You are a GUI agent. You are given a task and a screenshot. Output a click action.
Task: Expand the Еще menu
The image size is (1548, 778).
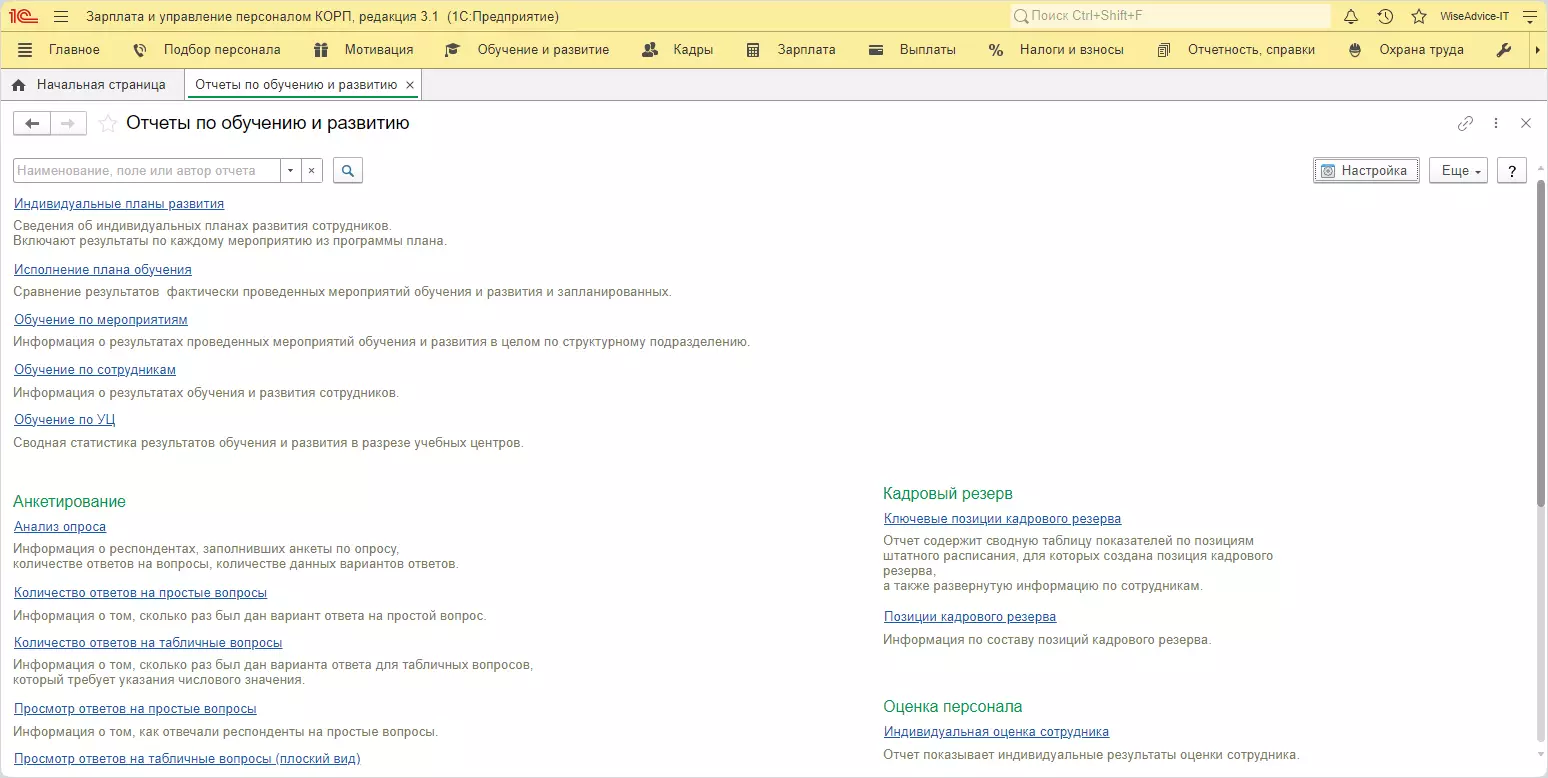(1458, 171)
